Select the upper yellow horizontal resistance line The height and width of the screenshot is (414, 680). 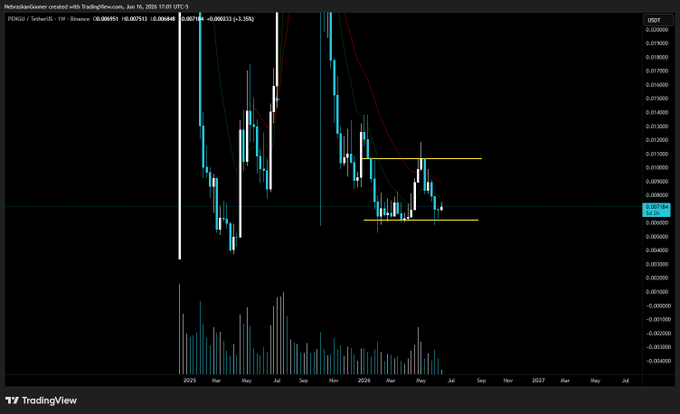tap(422, 159)
